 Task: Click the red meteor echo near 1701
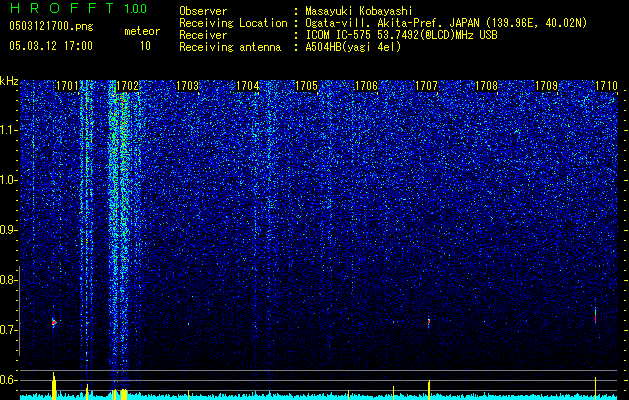[54, 322]
